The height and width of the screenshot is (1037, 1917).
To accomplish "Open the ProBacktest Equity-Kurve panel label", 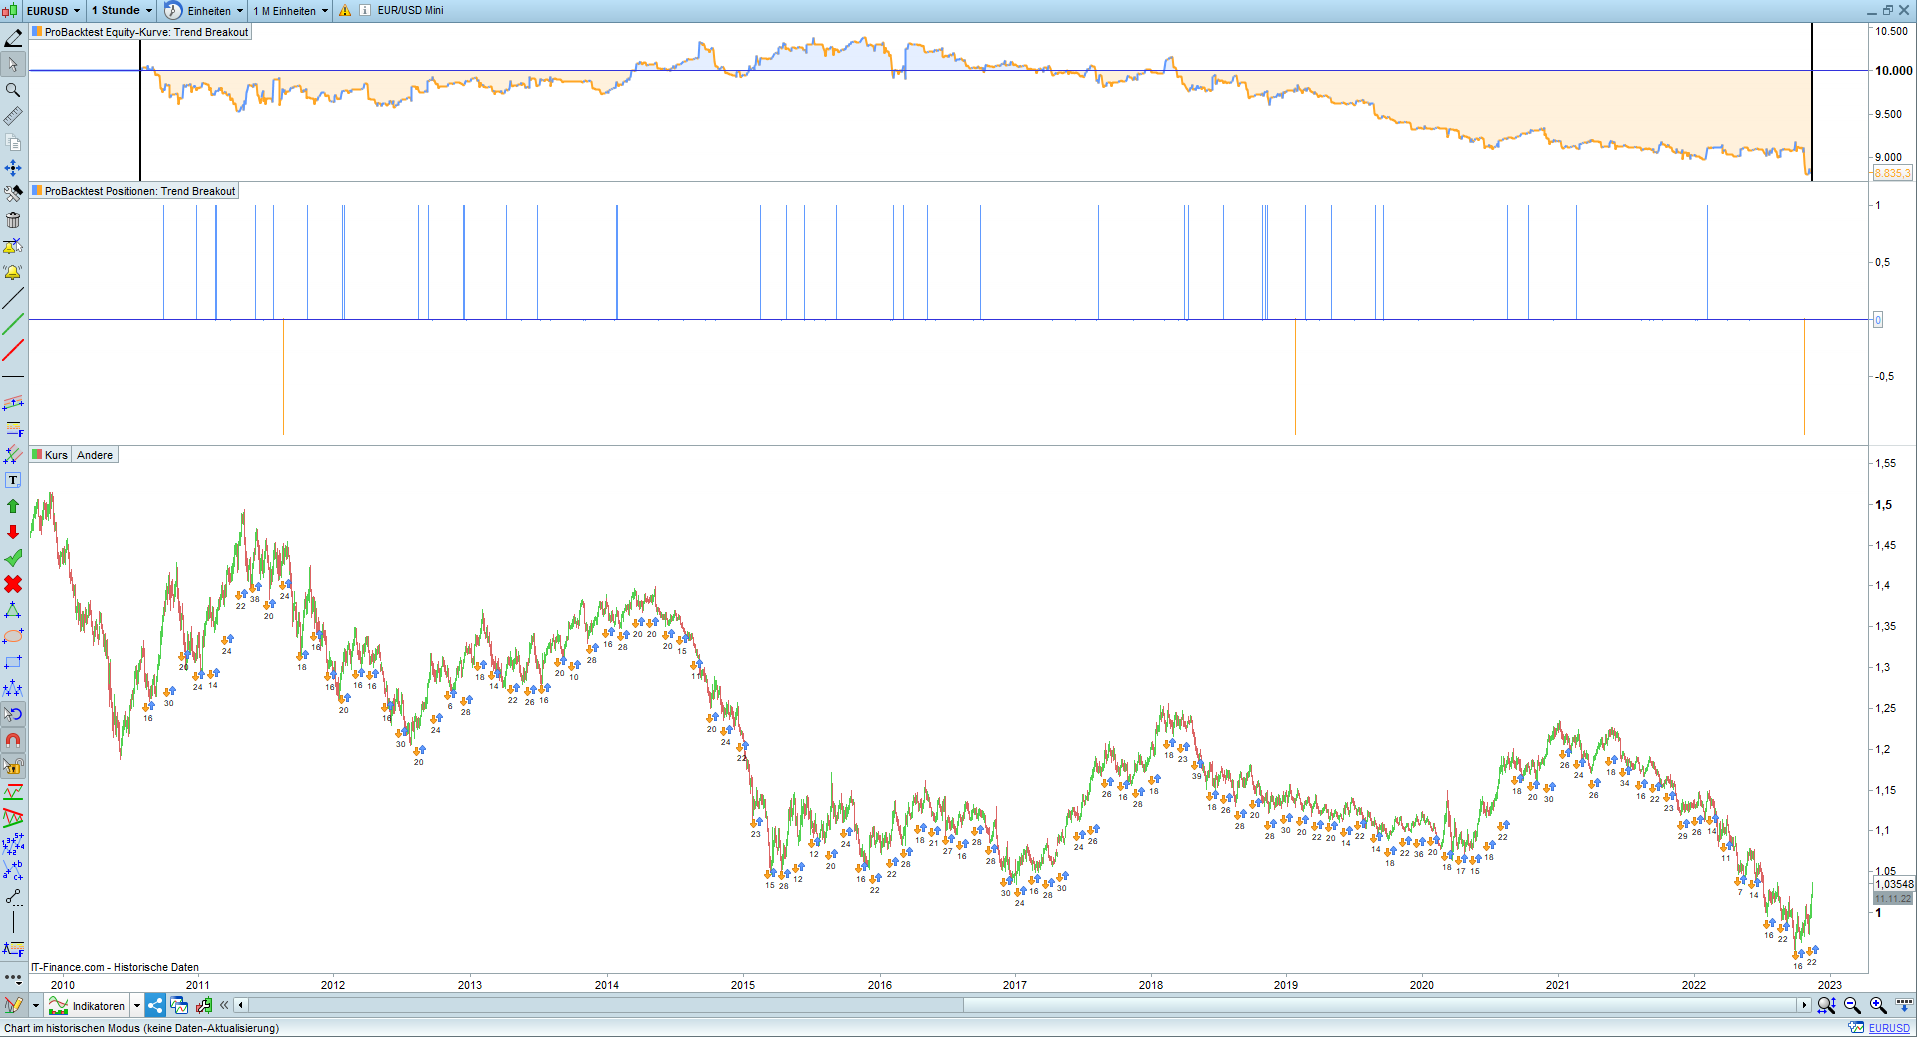I will pyautogui.click(x=140, y=32).
